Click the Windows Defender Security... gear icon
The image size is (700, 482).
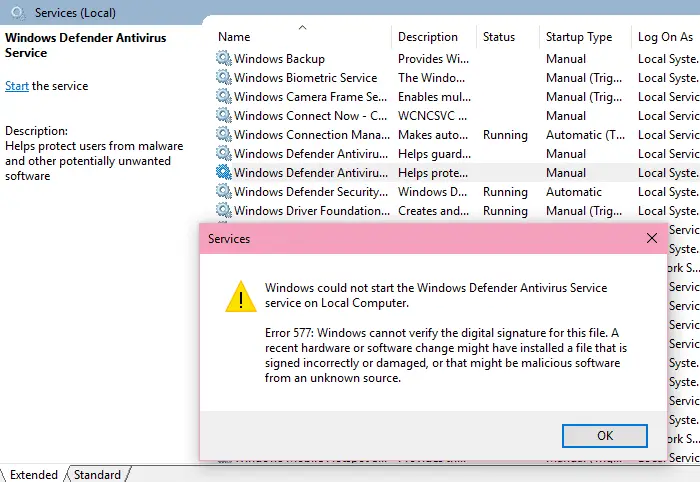click(224, 191)
